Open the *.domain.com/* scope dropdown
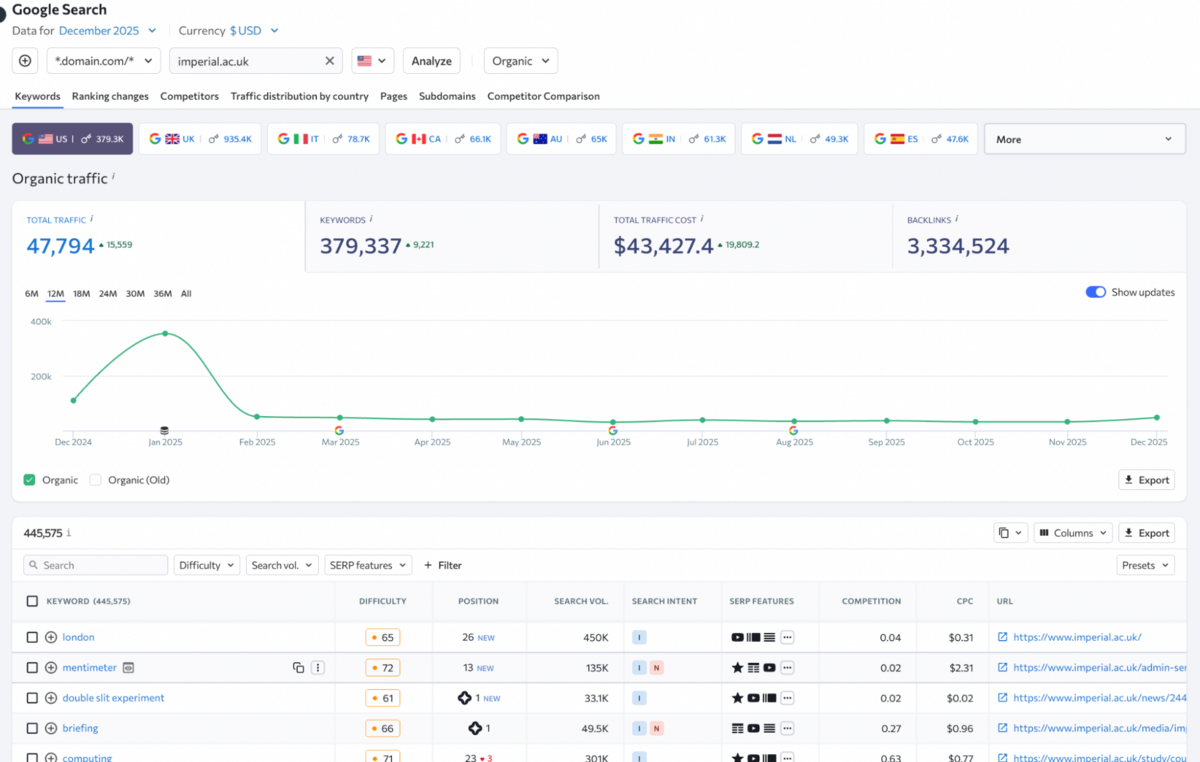This screenshot has width=1200, height=762. 104,61
